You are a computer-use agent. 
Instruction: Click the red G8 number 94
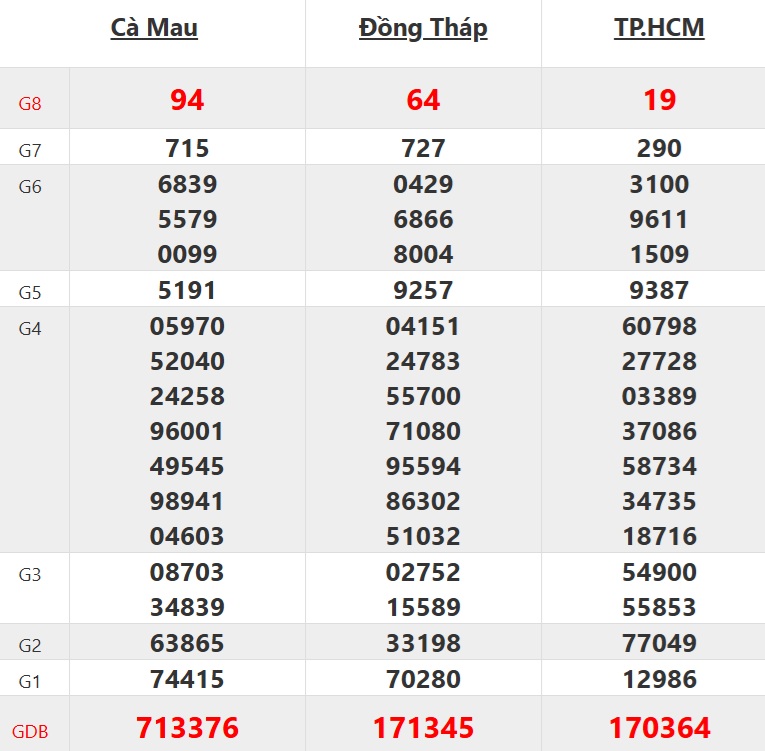[187, 100]
